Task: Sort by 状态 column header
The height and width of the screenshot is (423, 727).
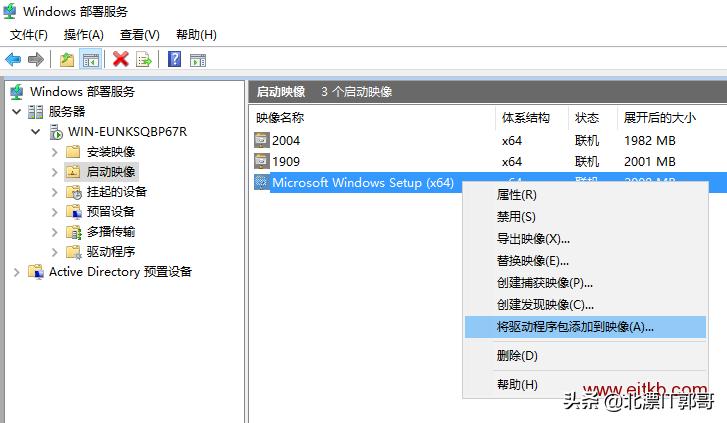Action: [x=593, y=118]
